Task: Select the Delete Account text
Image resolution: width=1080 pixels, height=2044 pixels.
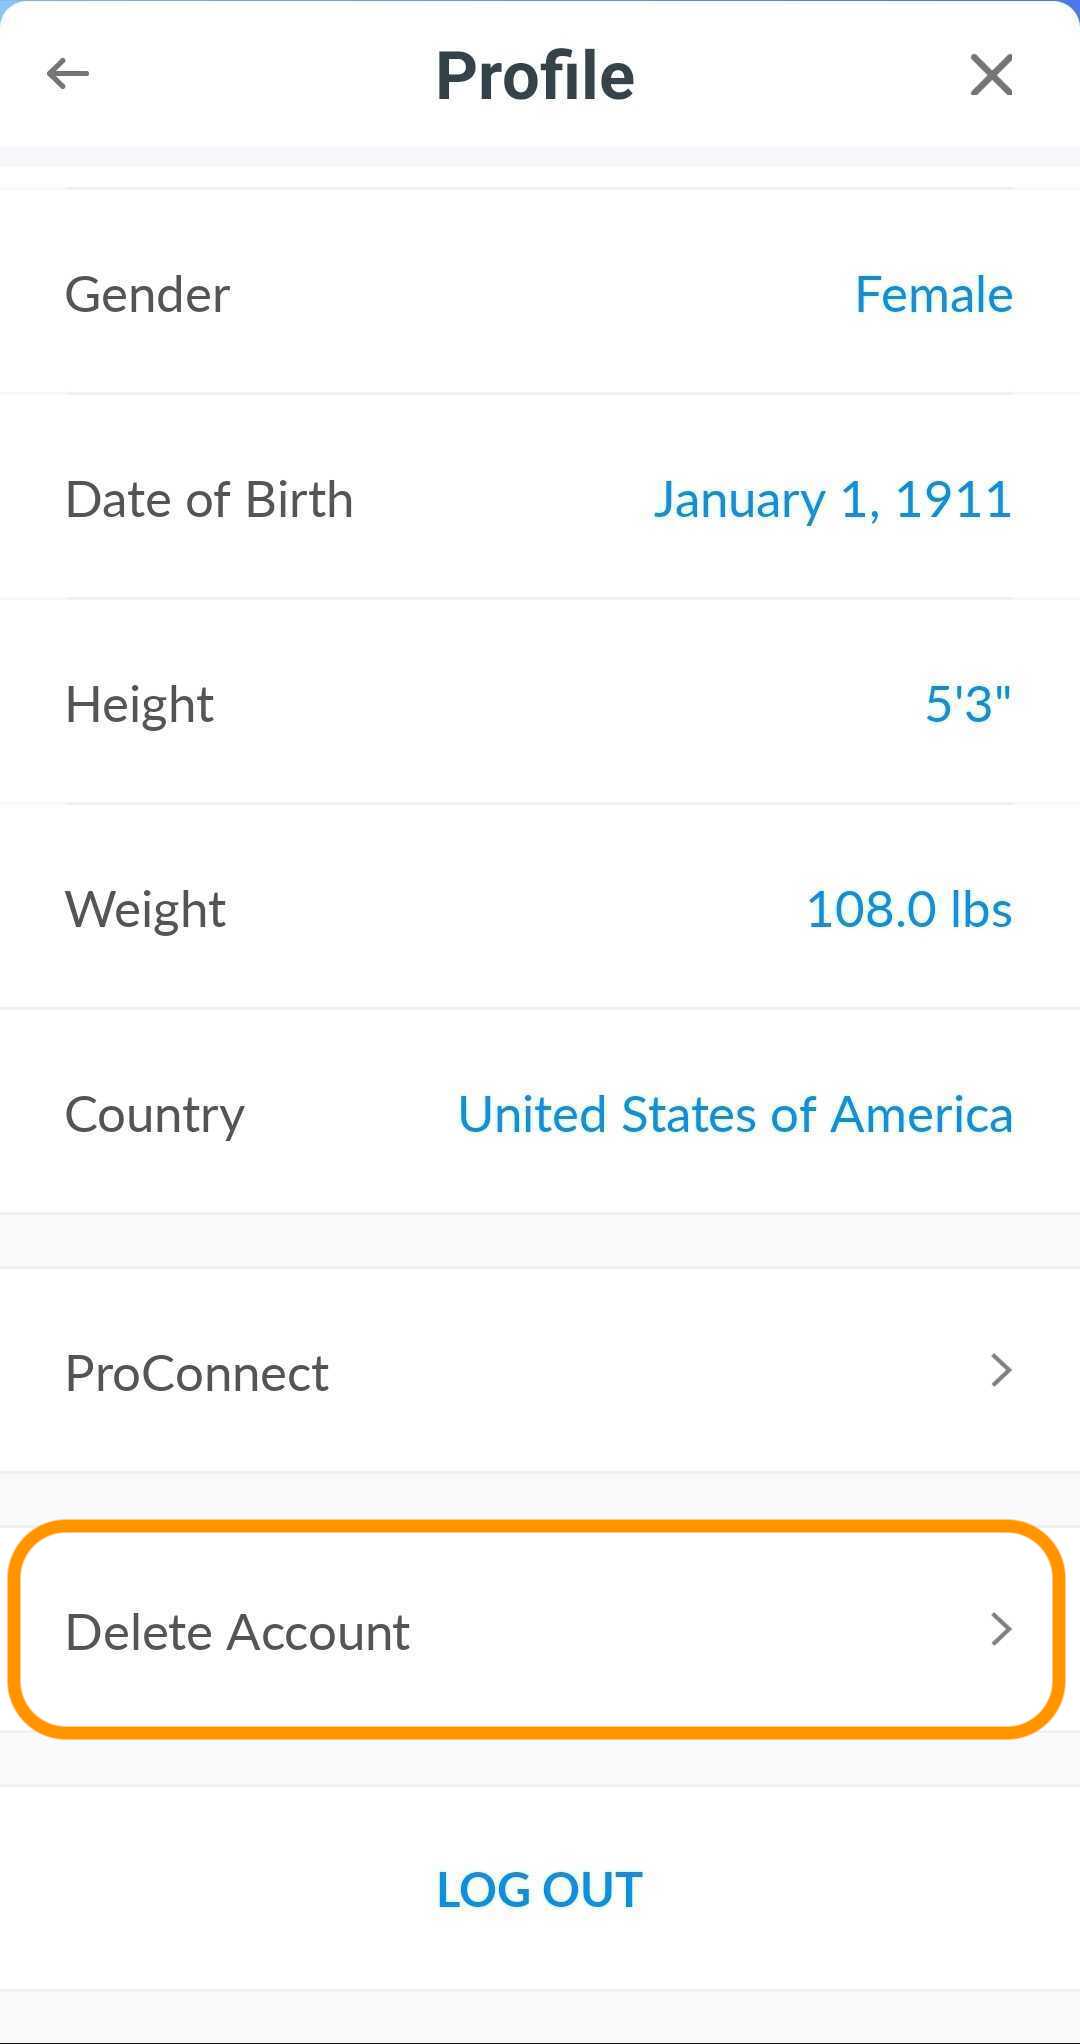Action: [238, 1632]
